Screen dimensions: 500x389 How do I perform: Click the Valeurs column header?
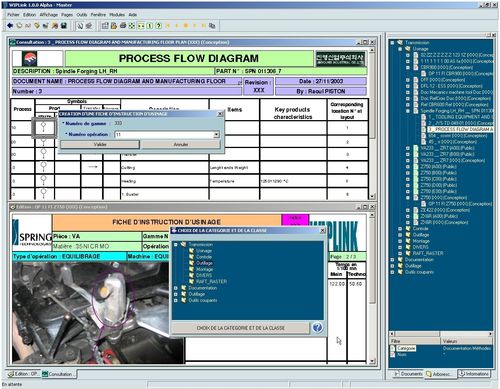click(466, 341)
